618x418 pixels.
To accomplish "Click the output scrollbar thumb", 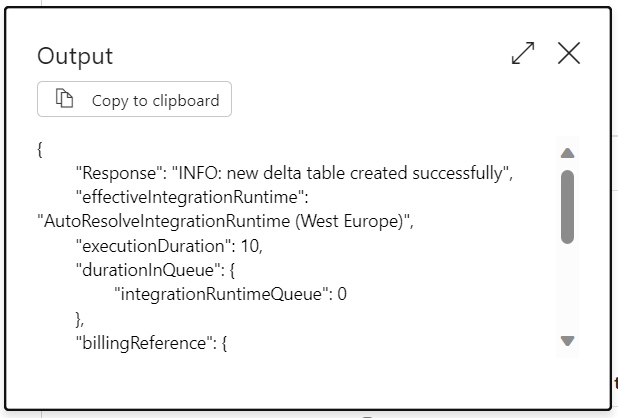I will pos(567,206).
